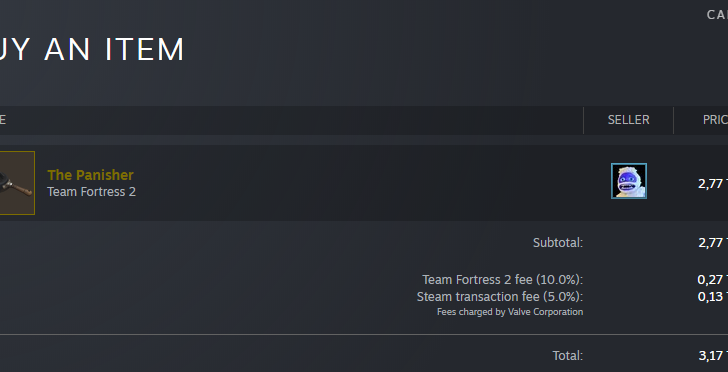This screenshot has height=372, width=728.
Task: Click the 0,13 Steam transaction fee amount
Action: click(712, 296)
